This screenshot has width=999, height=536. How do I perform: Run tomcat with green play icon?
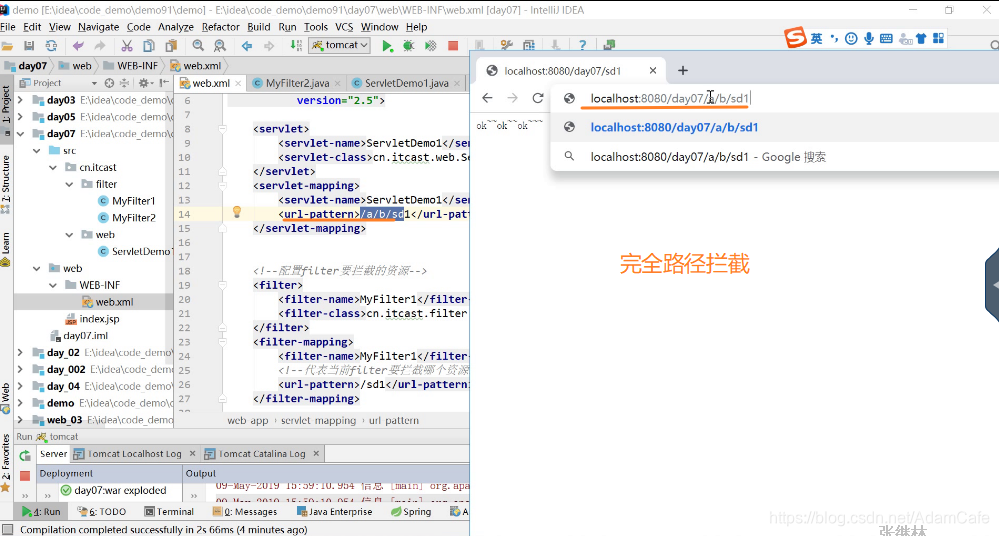pyautogui.click(x=387, y=46)
